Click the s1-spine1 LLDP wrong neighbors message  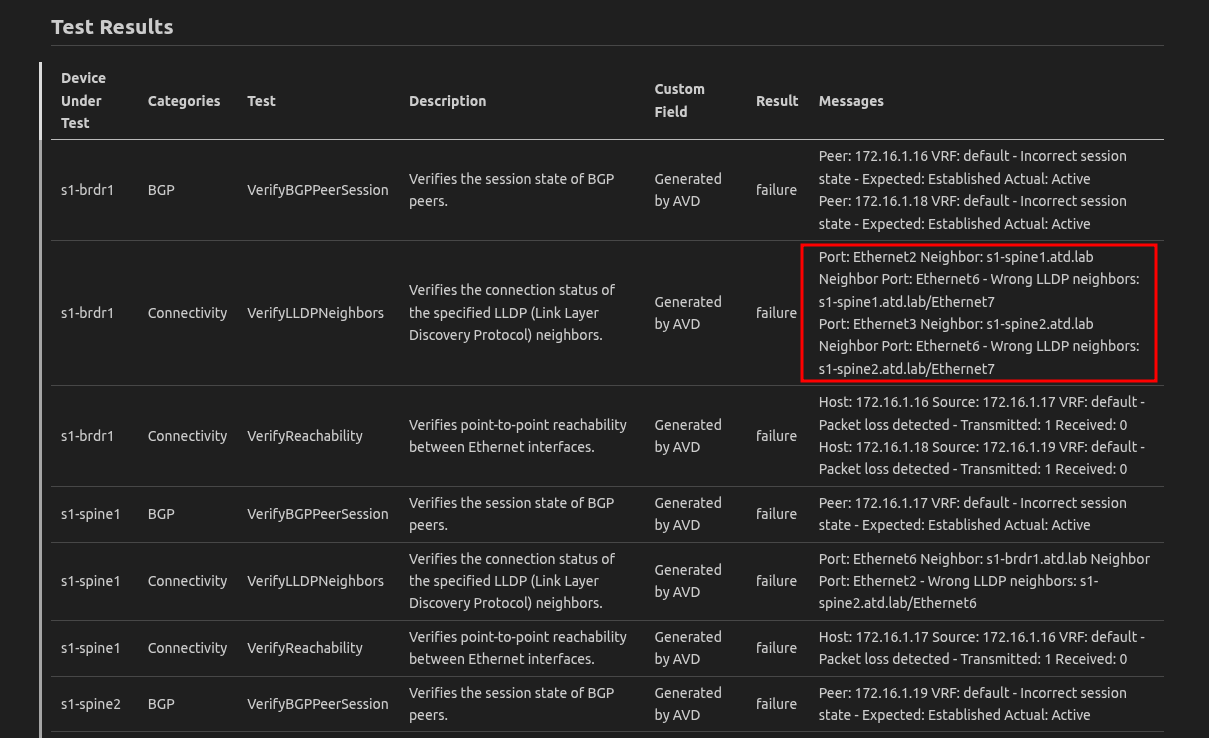click(983, 581)
